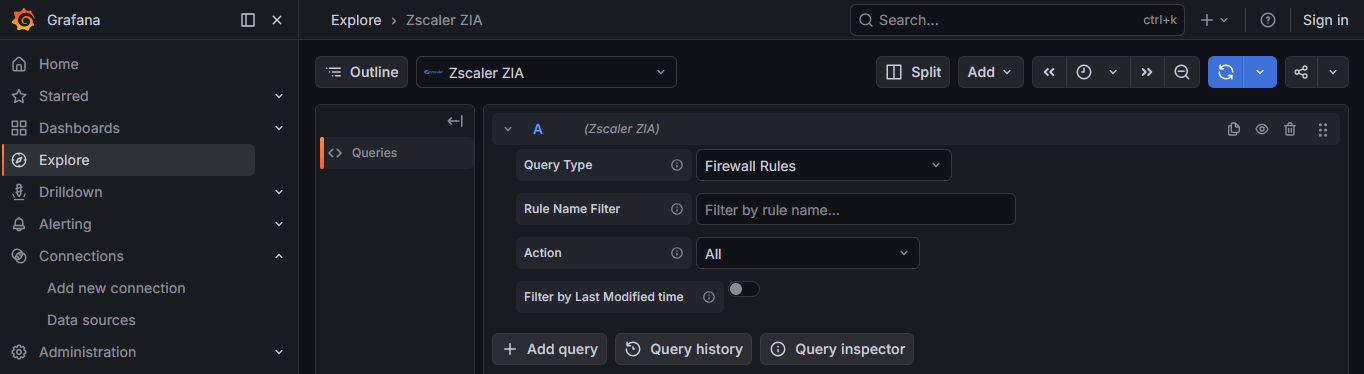Select Queries in the outline
Viewport: 1364px width, 374px height.
(x=397, y=153)
